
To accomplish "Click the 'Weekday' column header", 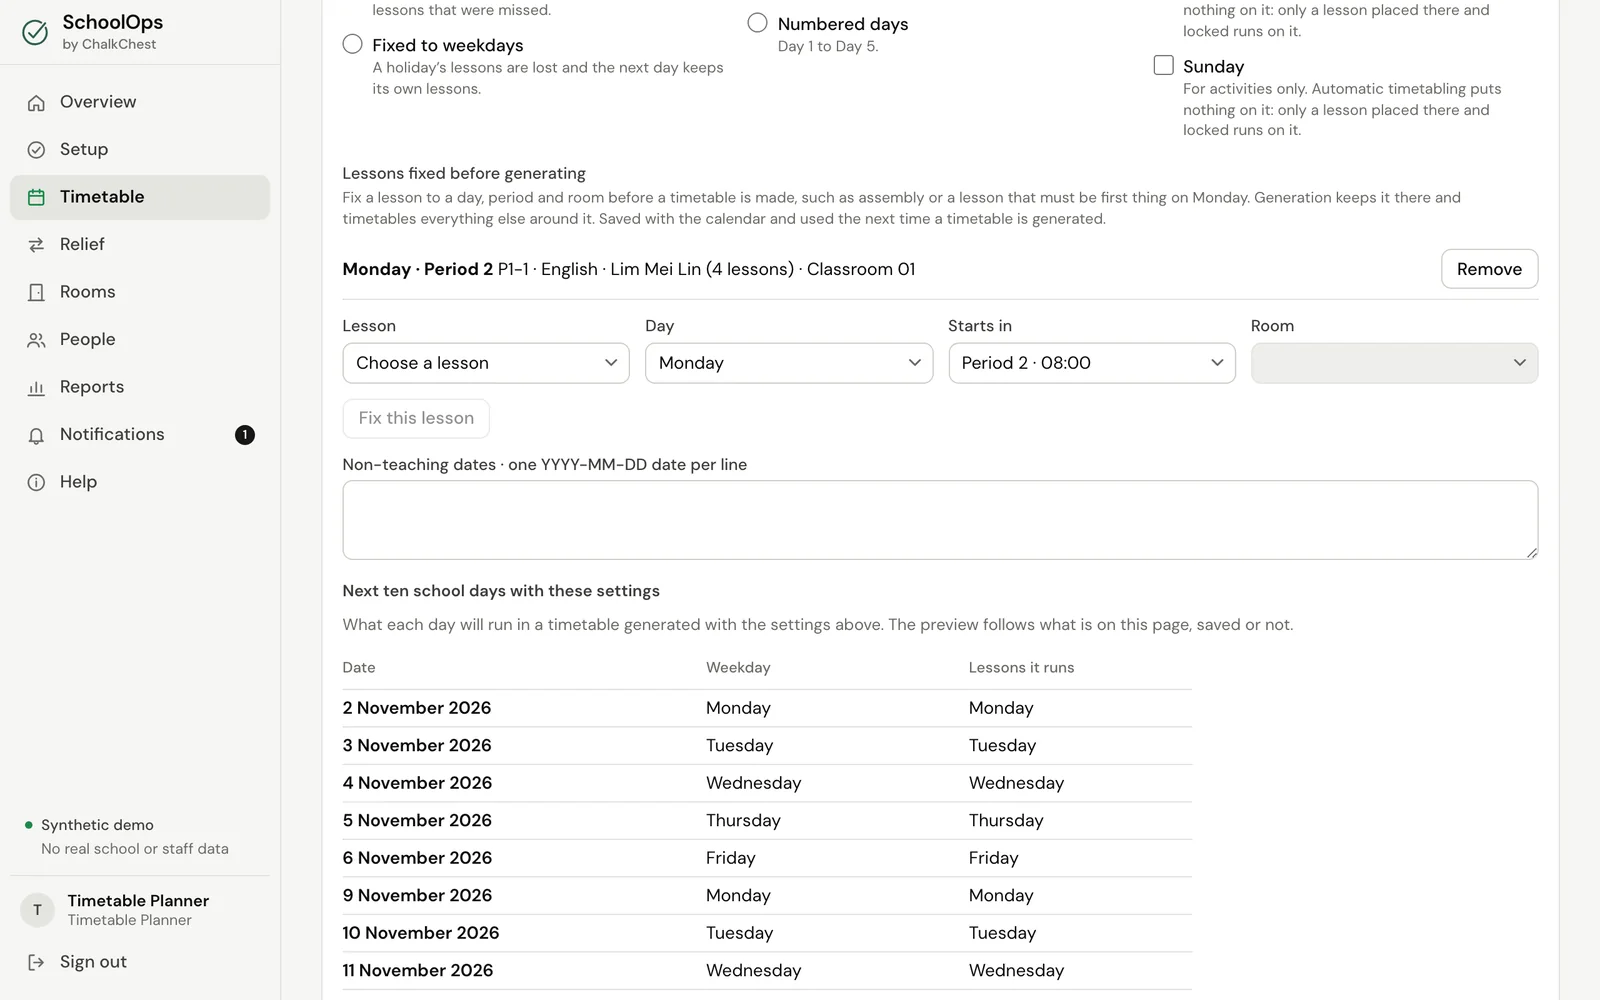I will 738,668.
